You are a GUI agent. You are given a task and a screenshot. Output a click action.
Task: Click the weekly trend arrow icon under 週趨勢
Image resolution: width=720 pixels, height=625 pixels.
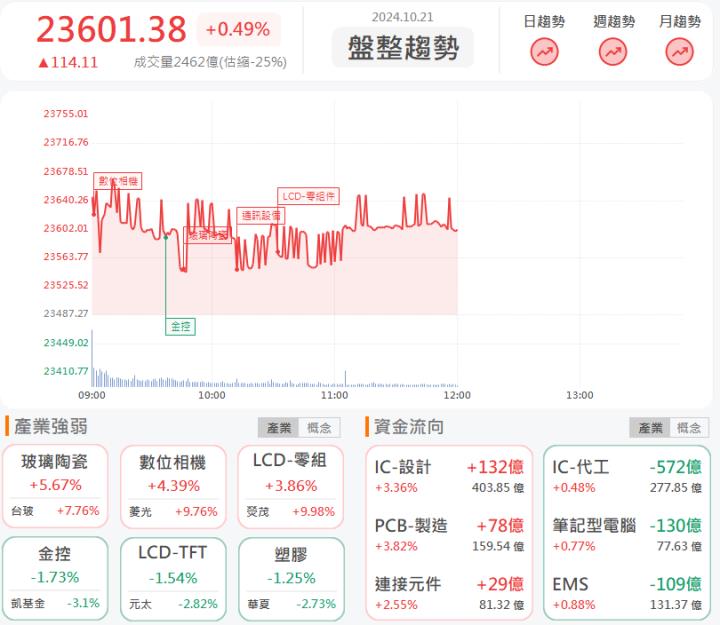(613, 52)
